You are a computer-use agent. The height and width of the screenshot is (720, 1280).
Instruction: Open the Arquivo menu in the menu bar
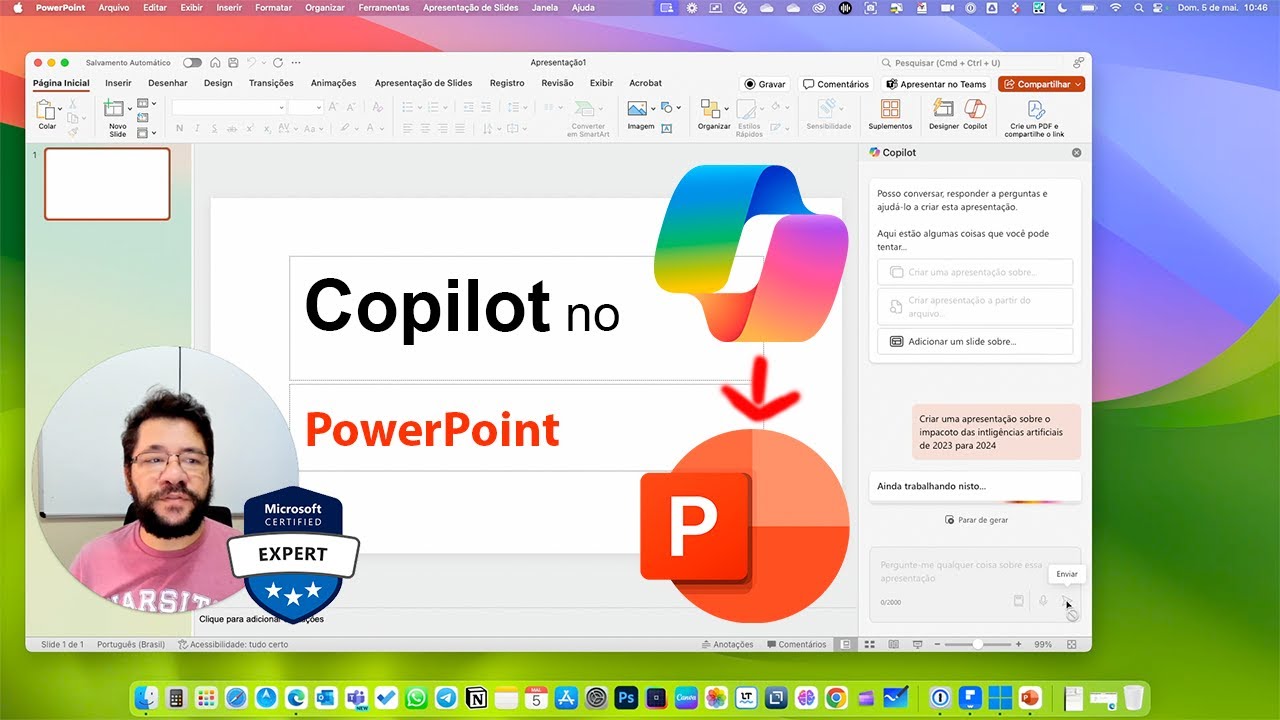point(114,7)
